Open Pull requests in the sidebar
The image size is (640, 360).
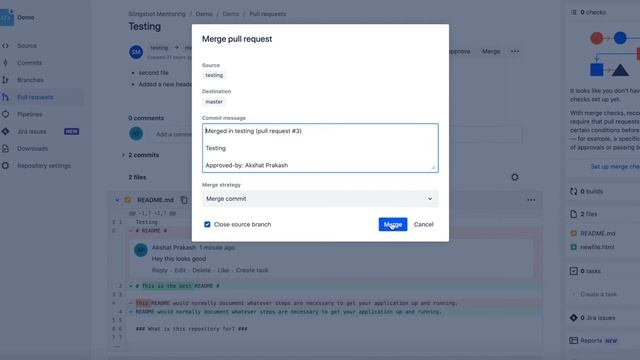coord(35,97)
